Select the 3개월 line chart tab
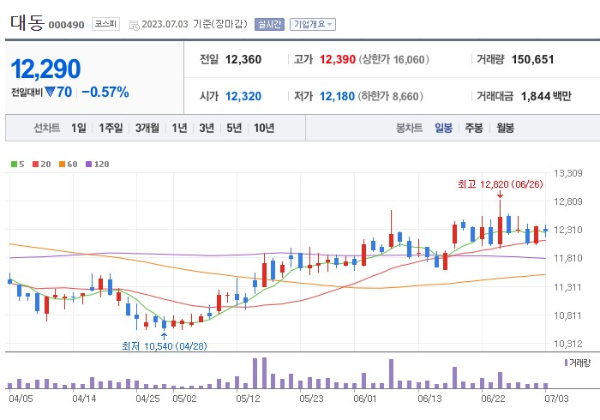The image size is (600, 420). coord(147,128)
